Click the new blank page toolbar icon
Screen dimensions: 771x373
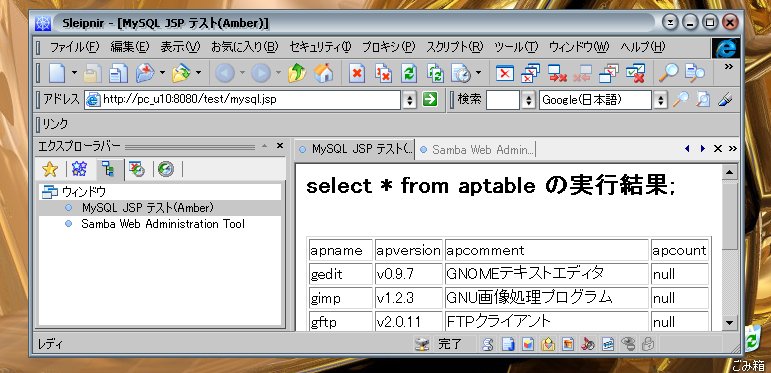coord(57,74)
